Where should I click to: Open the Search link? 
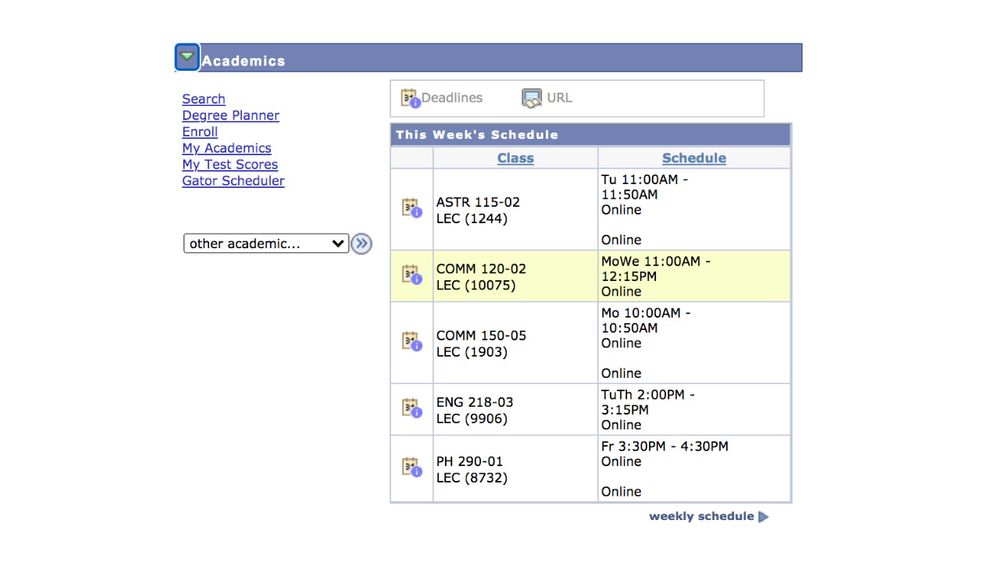tap(203, 99)
